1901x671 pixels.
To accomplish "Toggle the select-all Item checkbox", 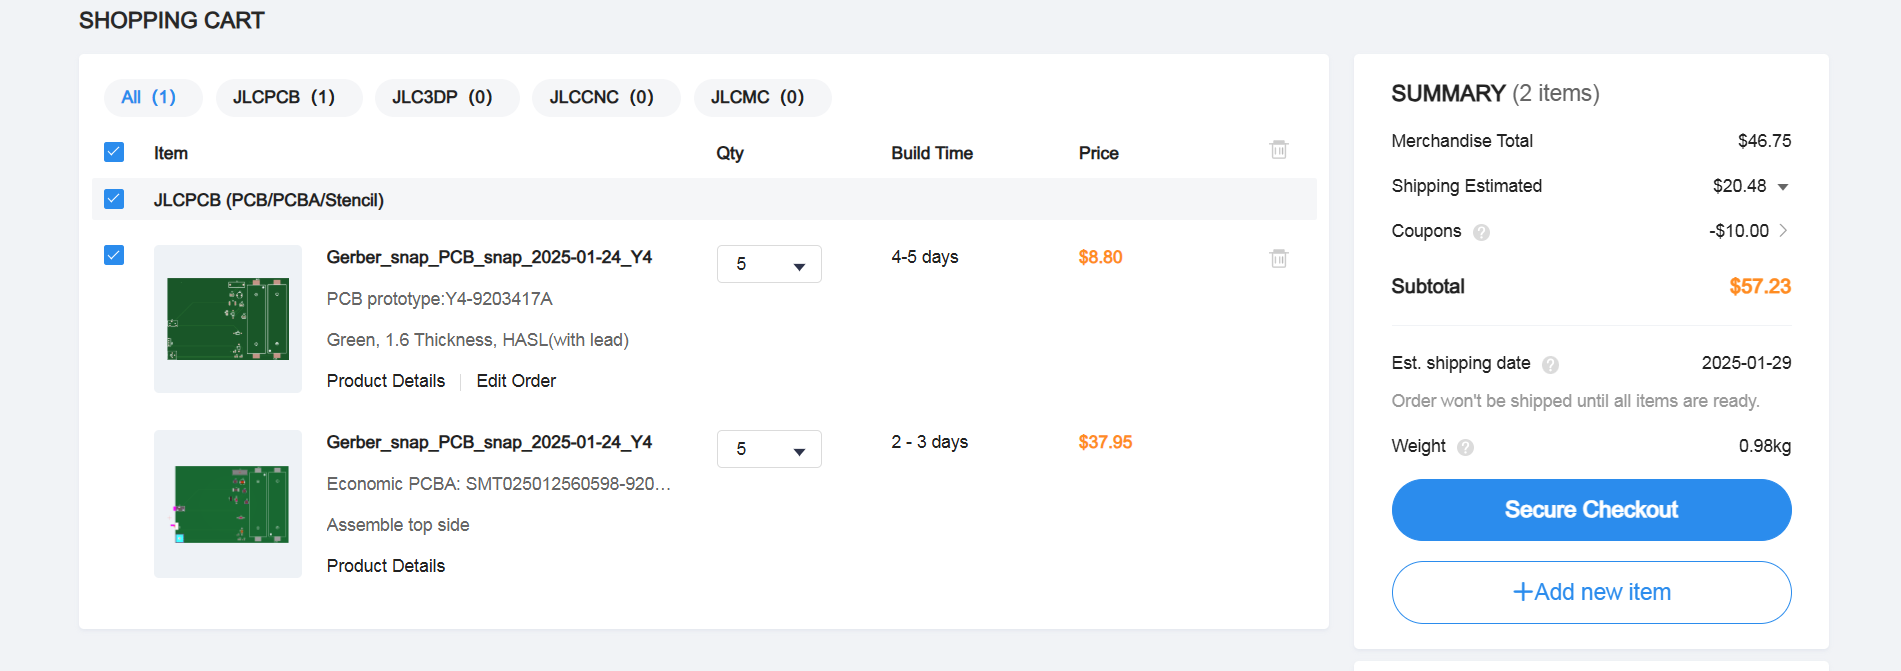I will click(x=114, y=152).
